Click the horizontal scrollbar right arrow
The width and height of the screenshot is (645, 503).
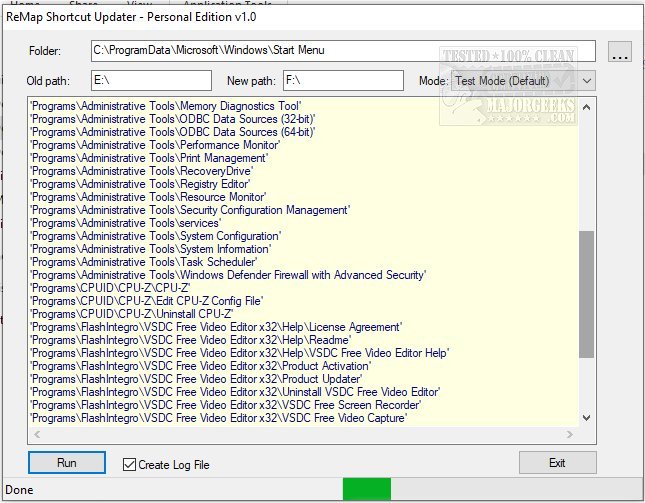coord(570,434)
